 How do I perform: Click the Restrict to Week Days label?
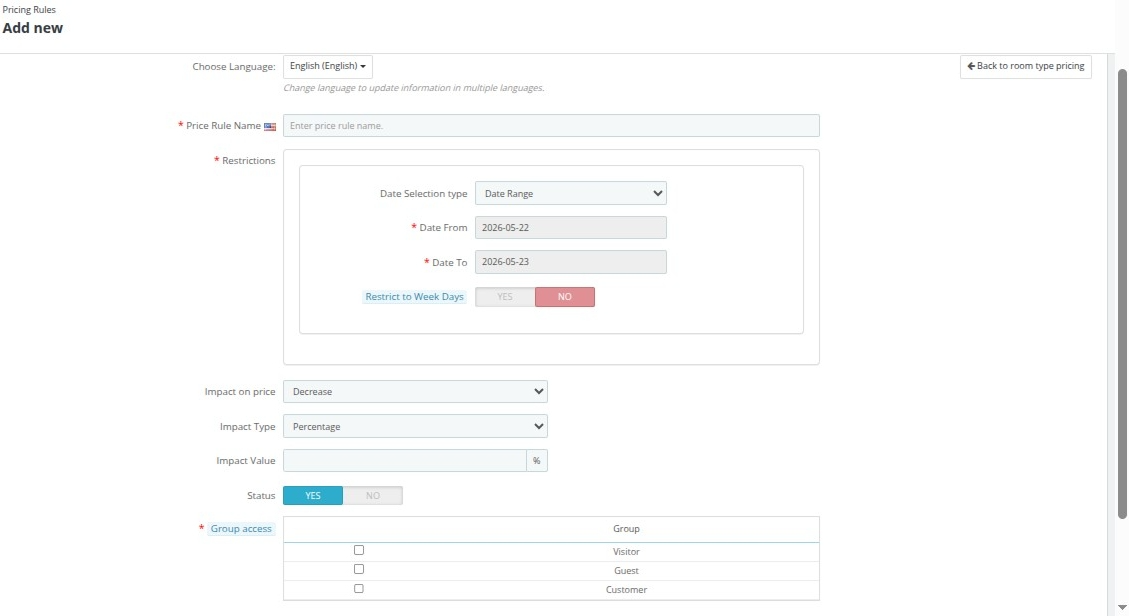(x=414, y=296)
